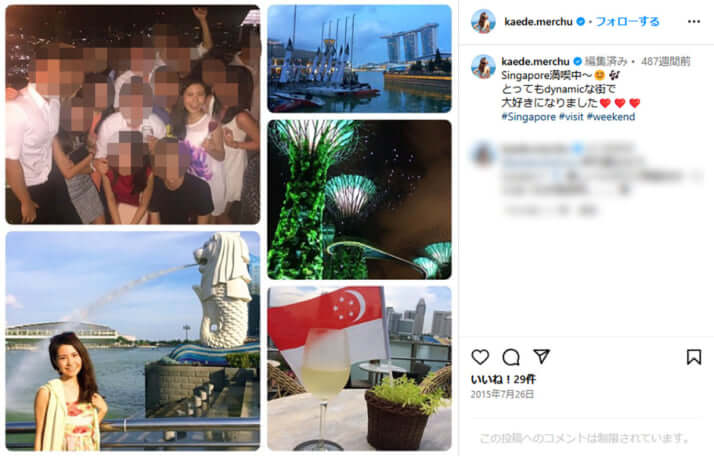Open the #visit hashtag
Viewport: 714px width, 456px height.
(x=571, y=117)
